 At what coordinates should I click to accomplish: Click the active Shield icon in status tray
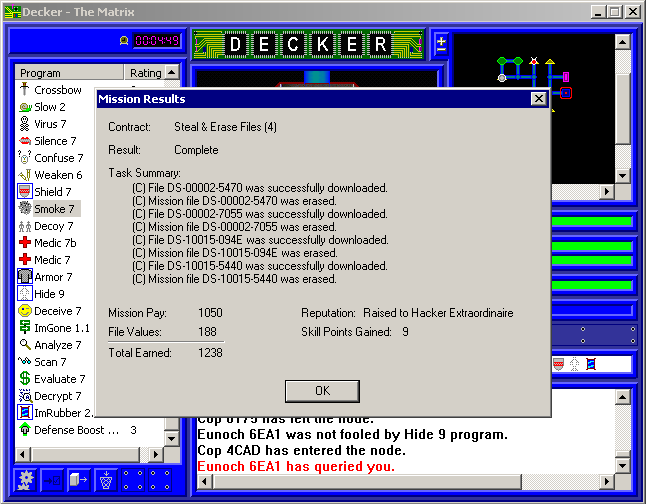(558, 364)
